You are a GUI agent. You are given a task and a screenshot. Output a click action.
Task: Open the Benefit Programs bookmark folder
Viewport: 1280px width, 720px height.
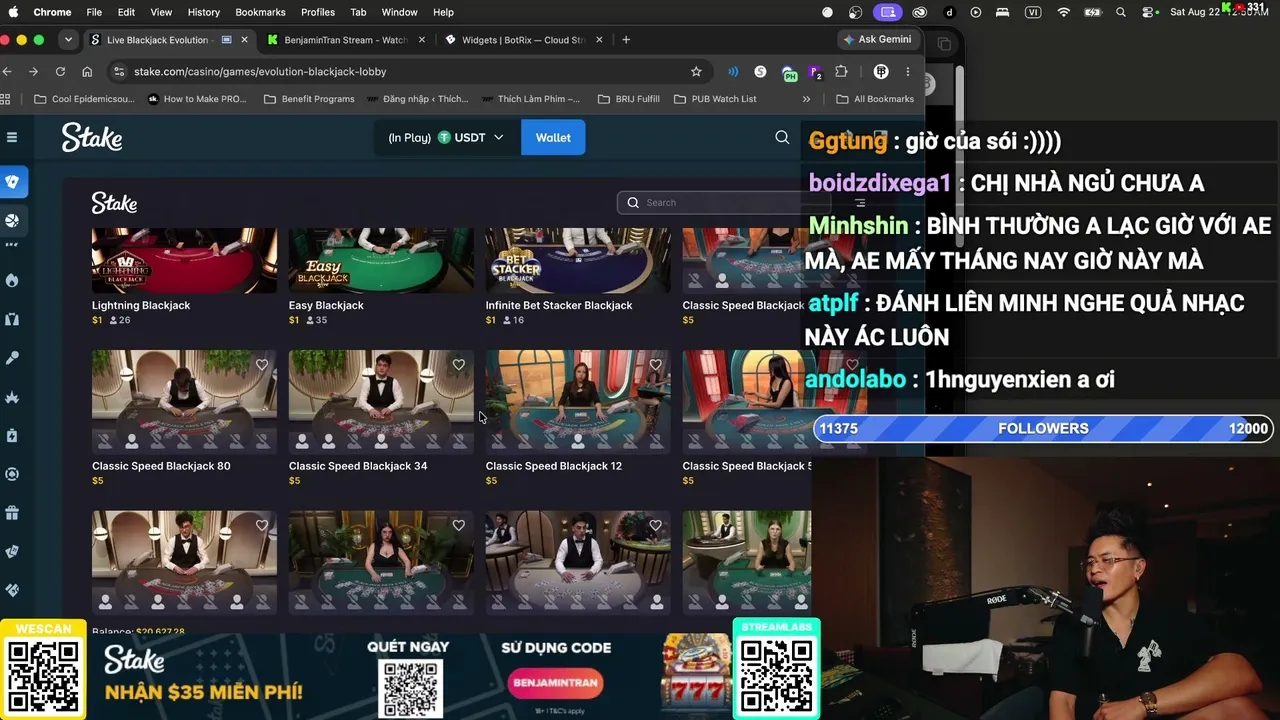pos(309,99)
